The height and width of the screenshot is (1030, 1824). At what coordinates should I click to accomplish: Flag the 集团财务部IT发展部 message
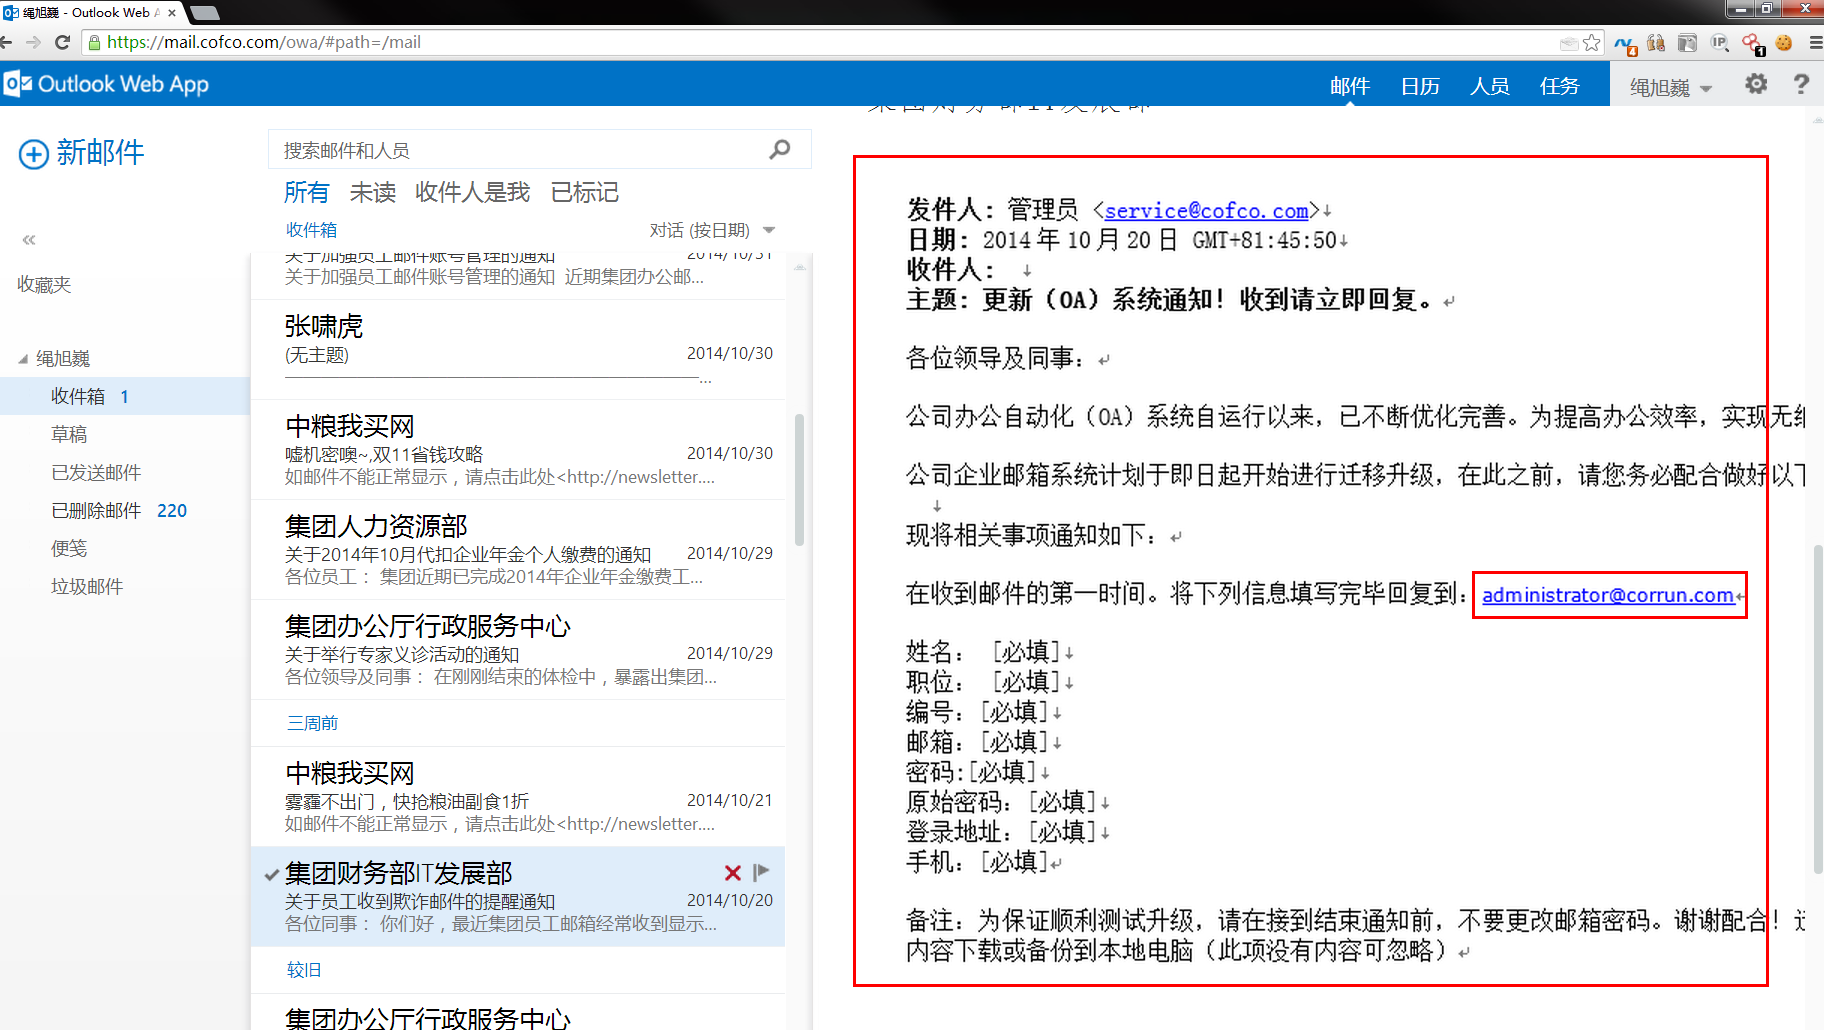coord(761,872)
